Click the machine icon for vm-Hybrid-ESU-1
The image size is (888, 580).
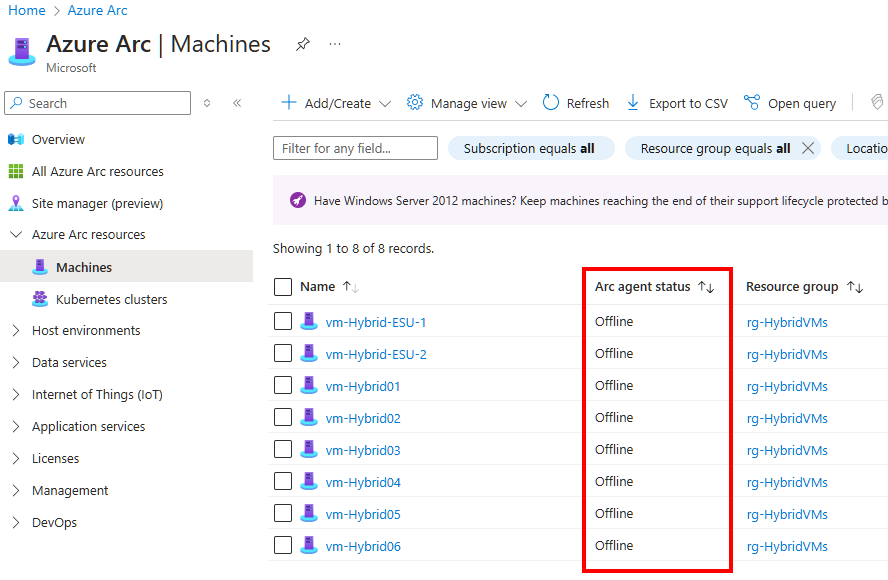(309, 321)
